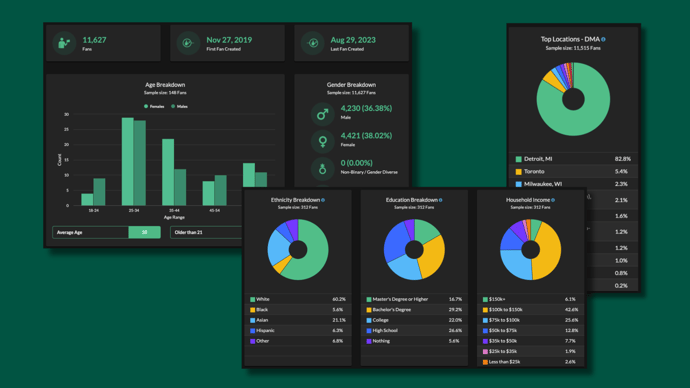Click the non-binary gender icon

click(323, 169)
